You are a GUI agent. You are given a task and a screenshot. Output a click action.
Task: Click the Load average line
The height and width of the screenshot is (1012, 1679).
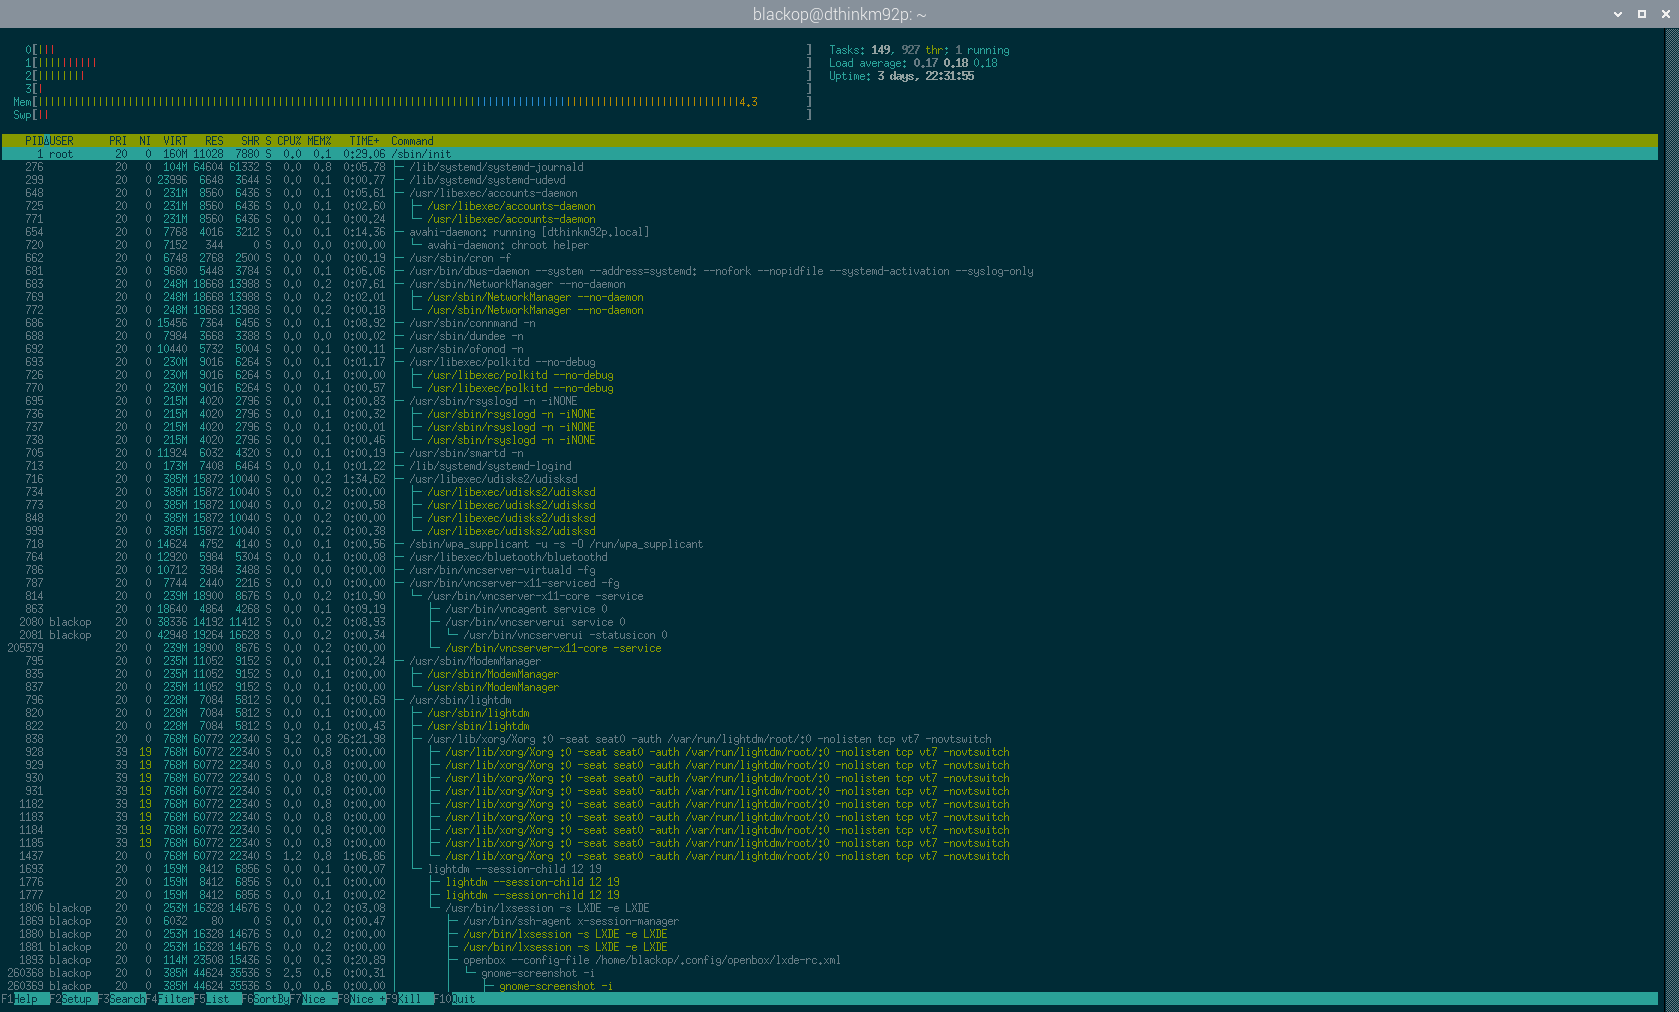(x=913, y=62)
